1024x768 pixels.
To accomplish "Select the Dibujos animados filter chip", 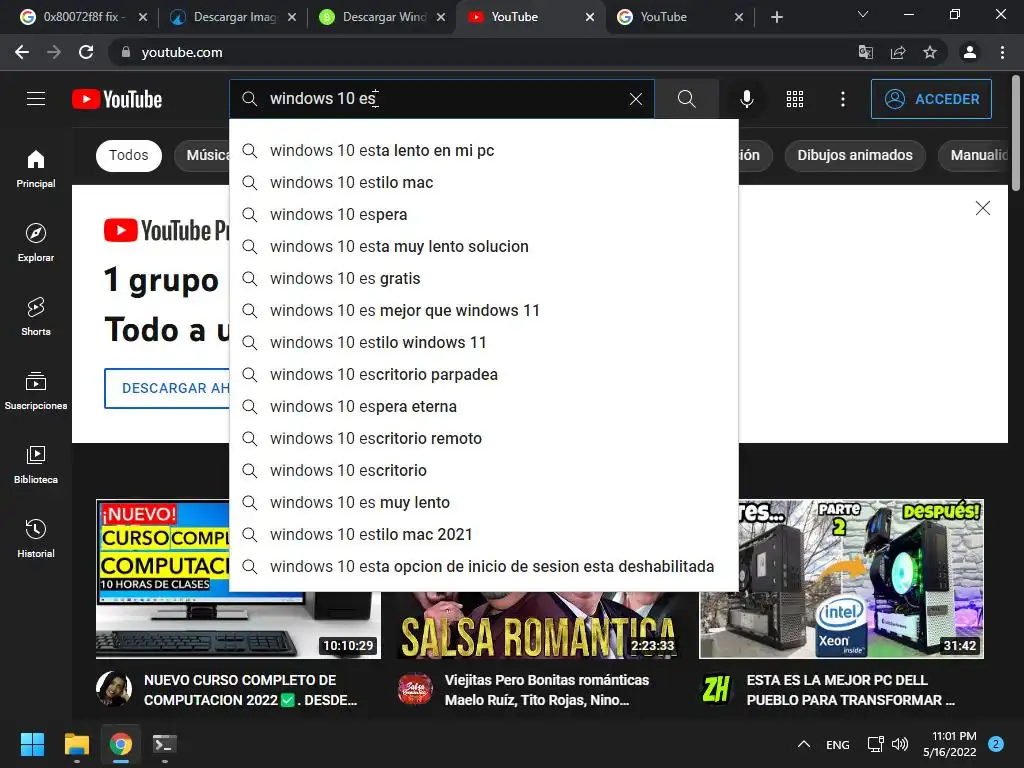I will tap(854, 155).
